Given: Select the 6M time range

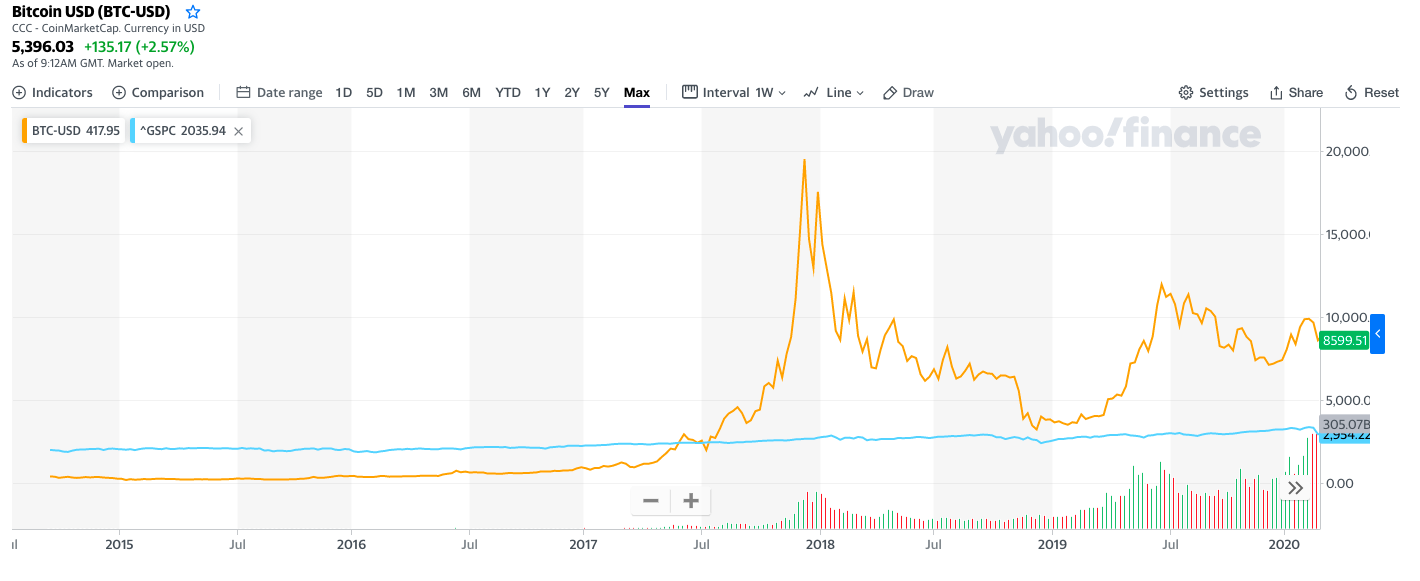Looking at the screenshot, I should tap(471, 92).
